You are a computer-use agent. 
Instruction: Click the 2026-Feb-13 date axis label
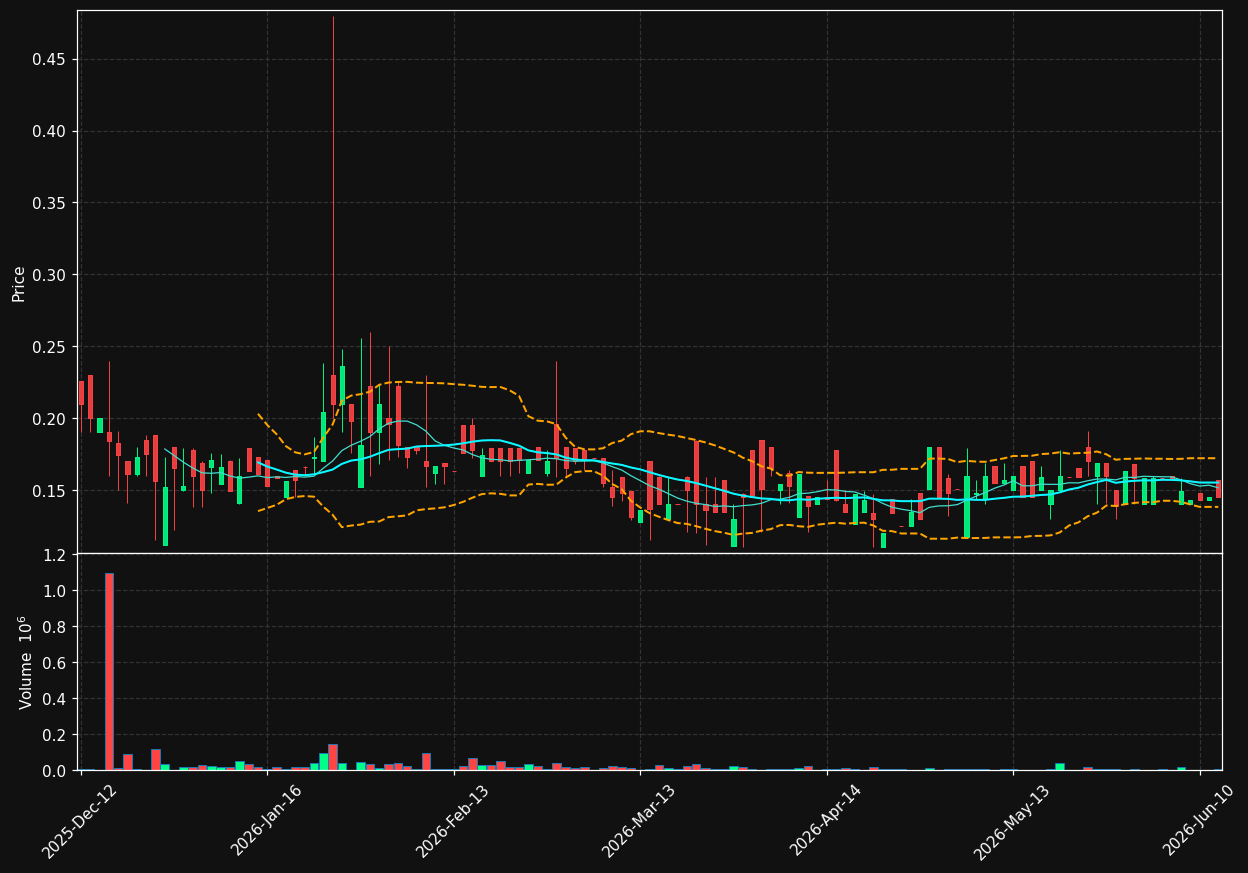[x=452, y=821]
